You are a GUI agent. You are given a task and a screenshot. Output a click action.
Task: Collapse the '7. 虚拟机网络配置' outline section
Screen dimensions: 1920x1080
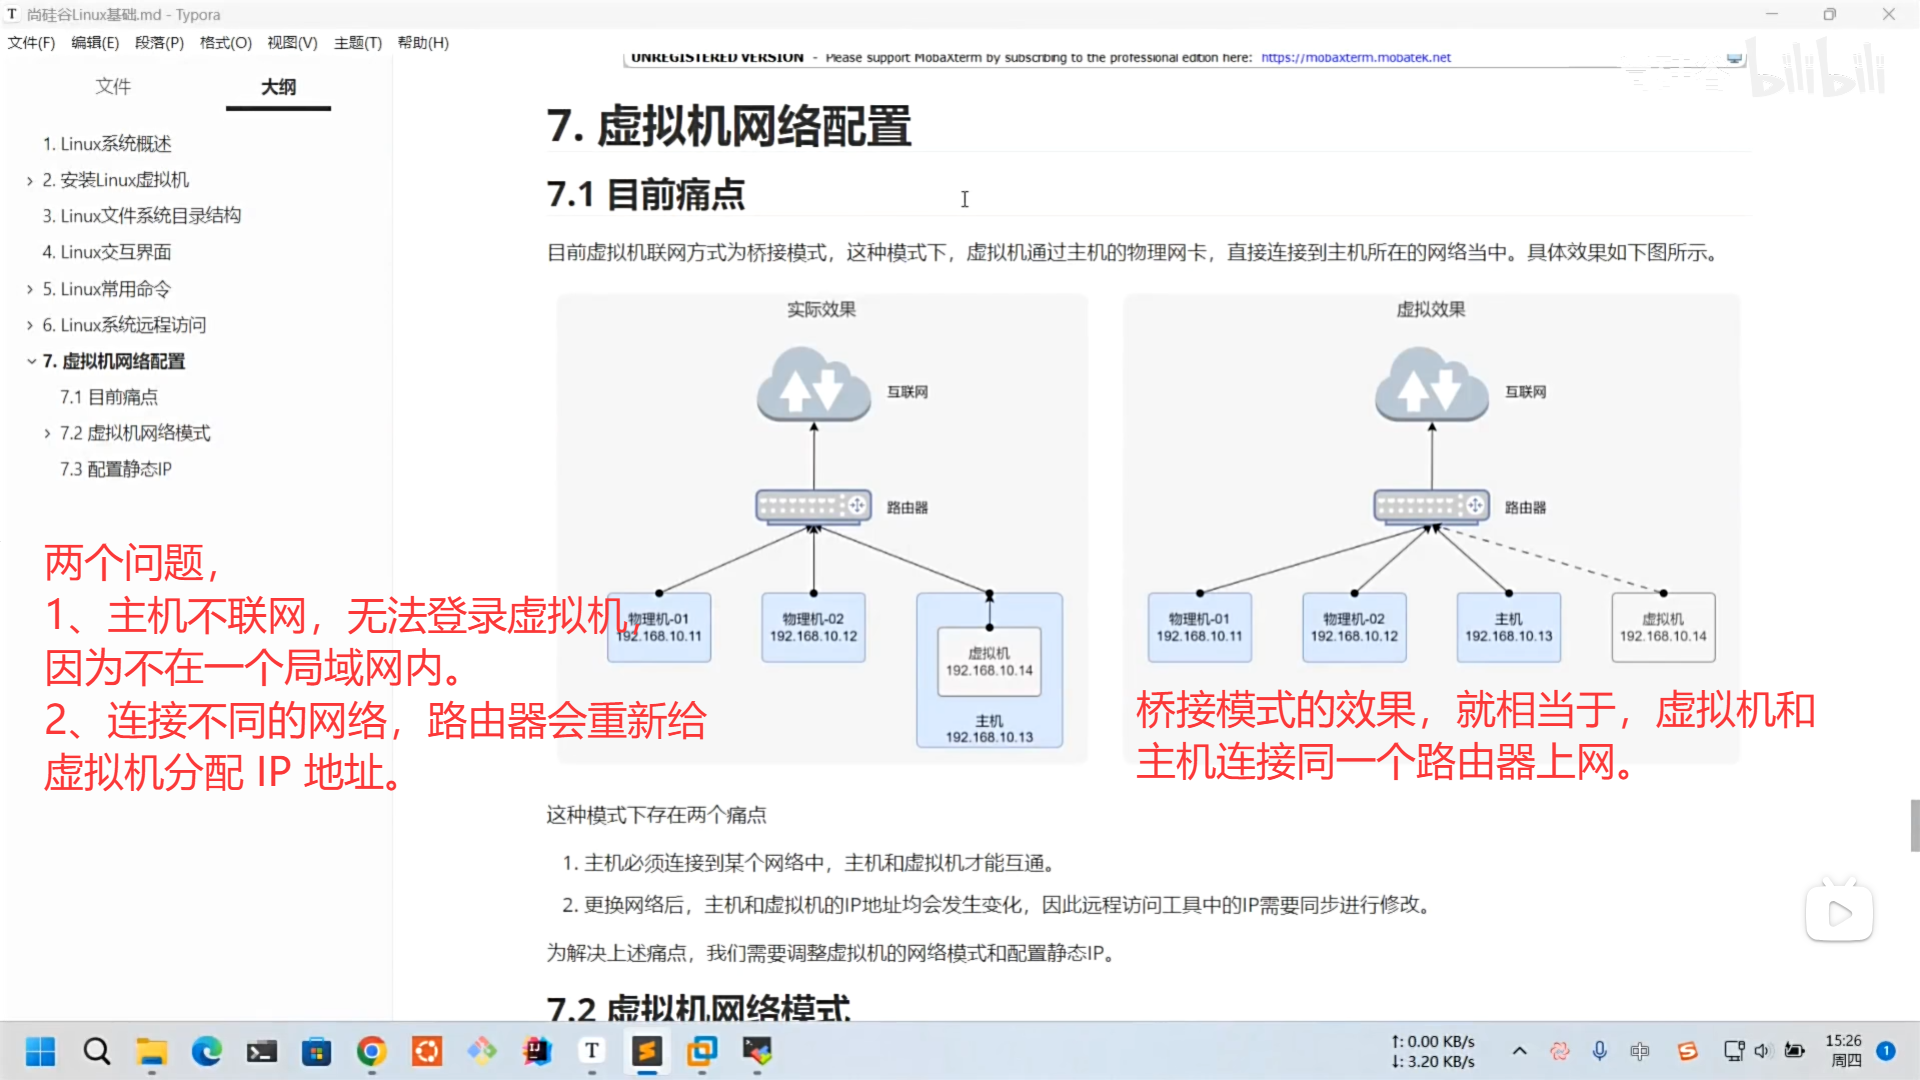pos(31,361)
